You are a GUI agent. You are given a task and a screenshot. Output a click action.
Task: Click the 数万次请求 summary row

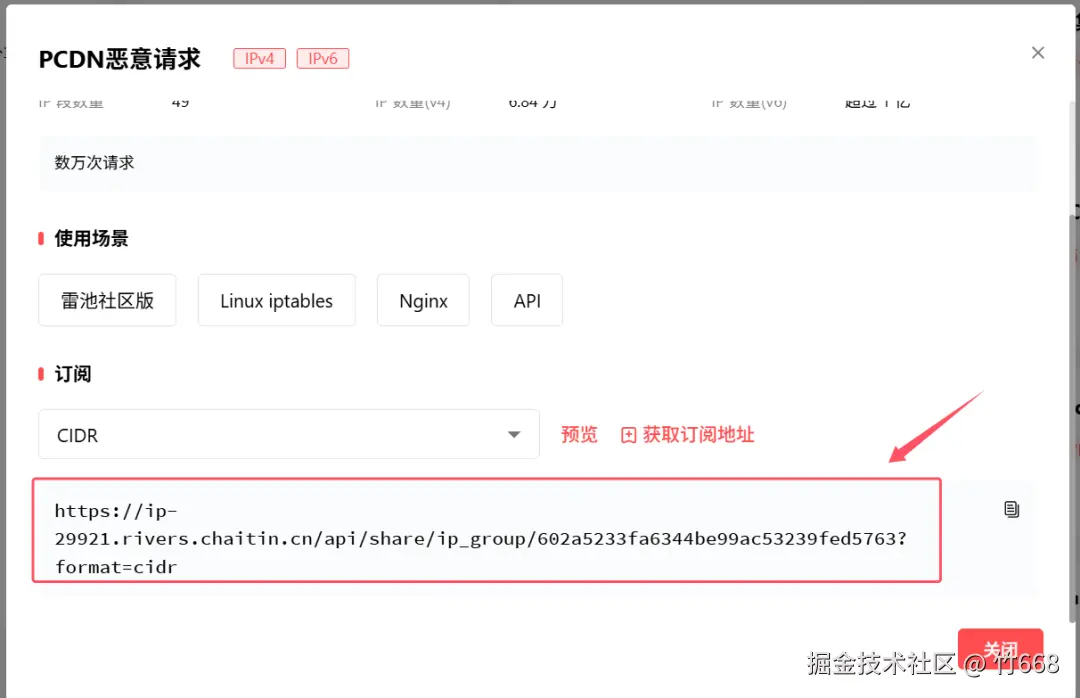tap(93, 162)
